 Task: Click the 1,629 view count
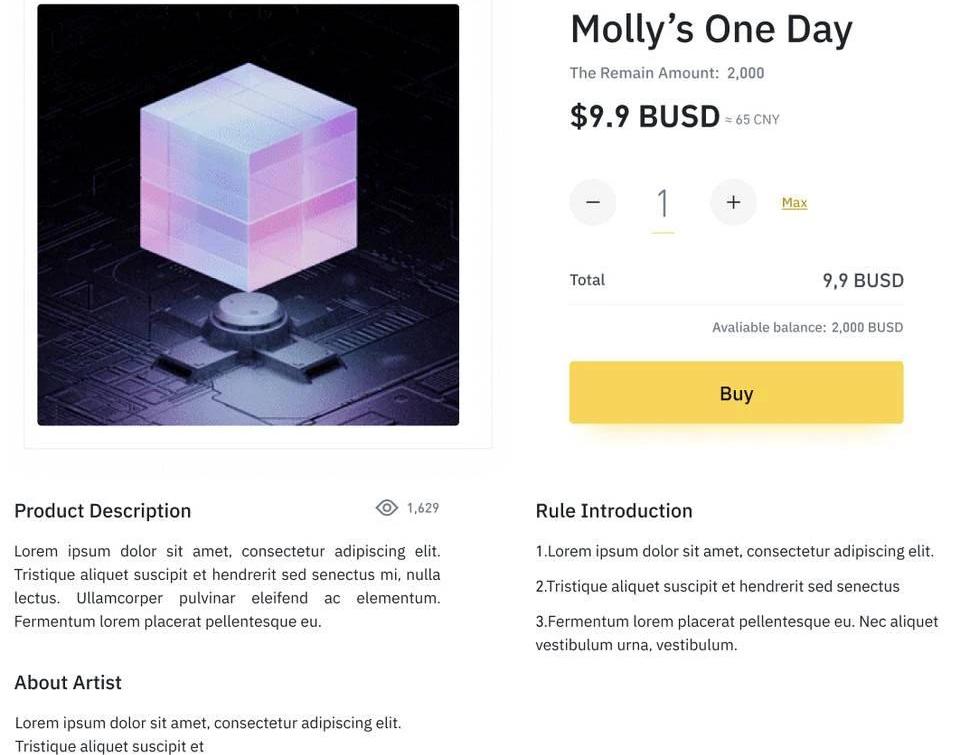point(423,508)
